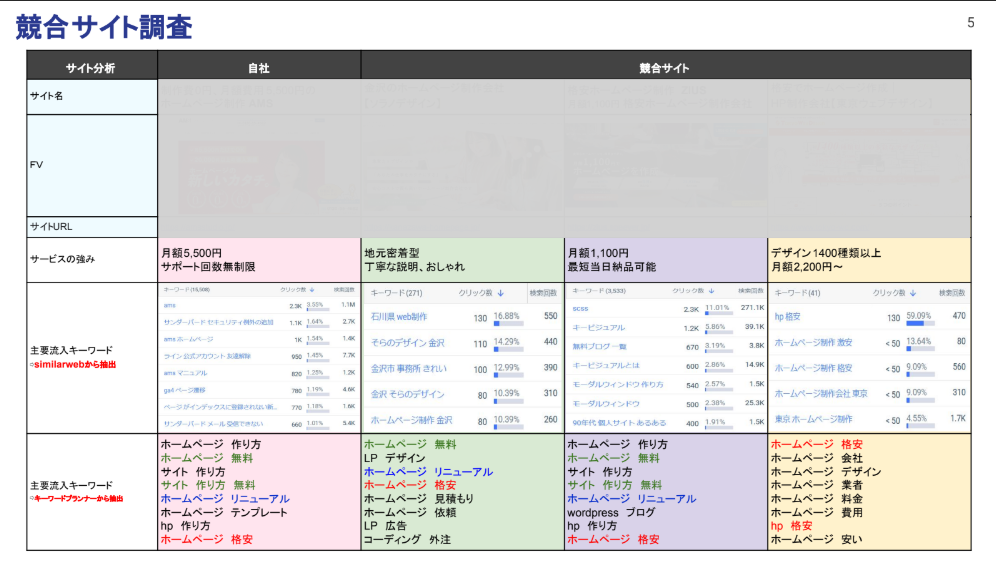Image resolution: width=996 pixels, height=563 pixels.
Task: Click the ホームページ制作会社 東京 keyword
Action: tap(820, 393)
